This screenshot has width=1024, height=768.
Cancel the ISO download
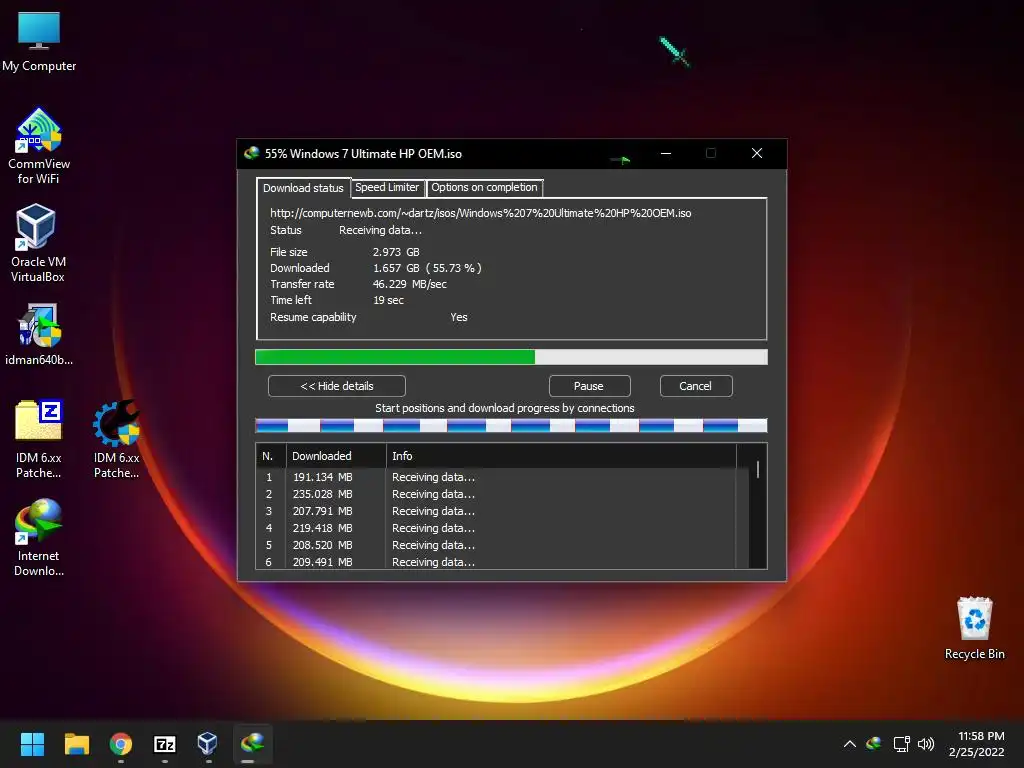tap(696, 386)
